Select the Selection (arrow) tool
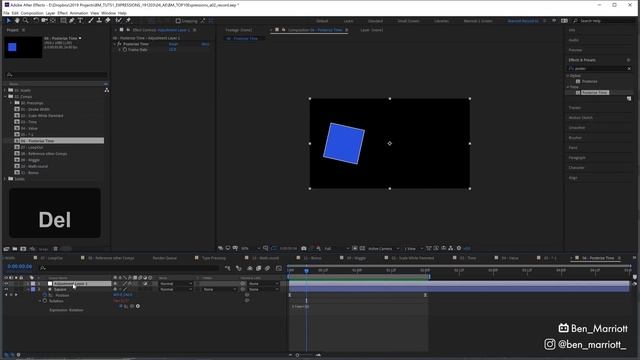 coord(8,20)
